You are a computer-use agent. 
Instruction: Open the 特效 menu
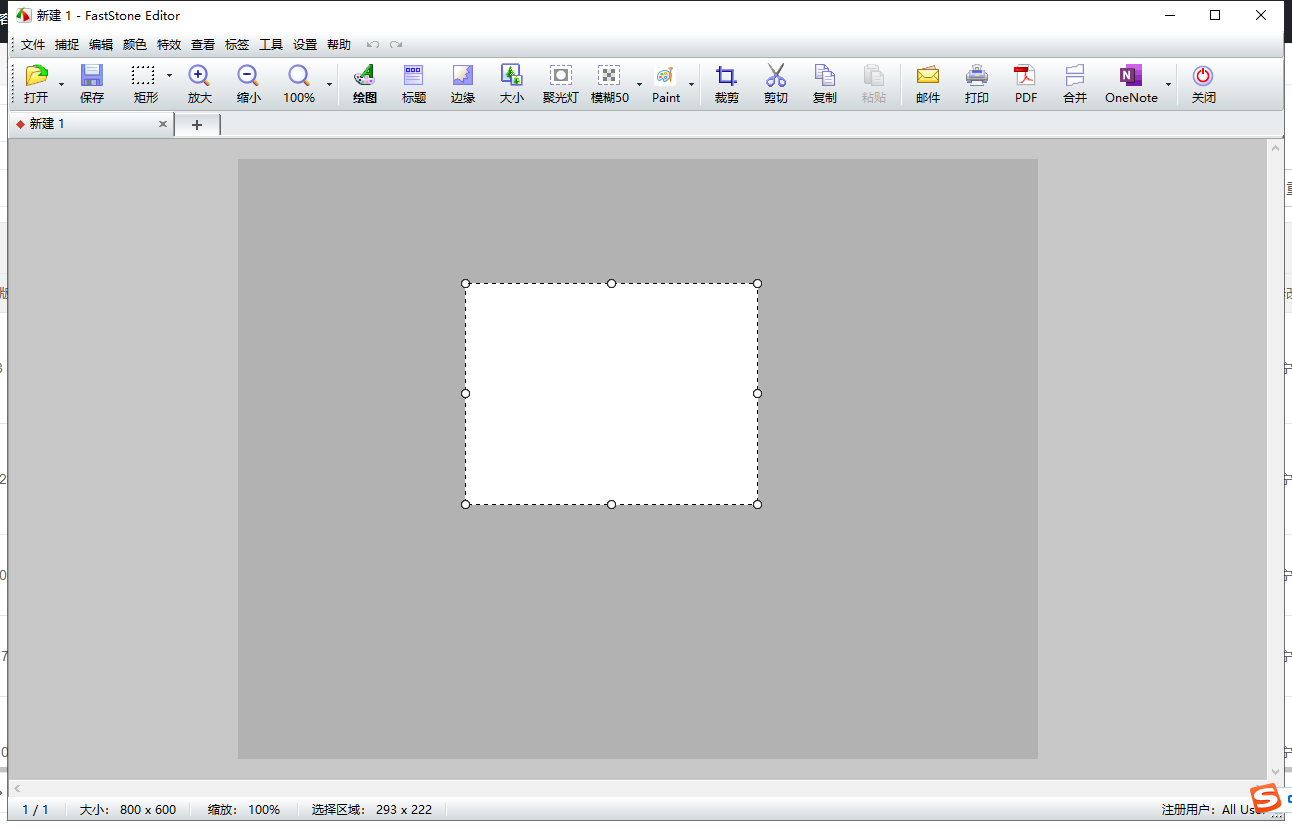click(169, 45)
